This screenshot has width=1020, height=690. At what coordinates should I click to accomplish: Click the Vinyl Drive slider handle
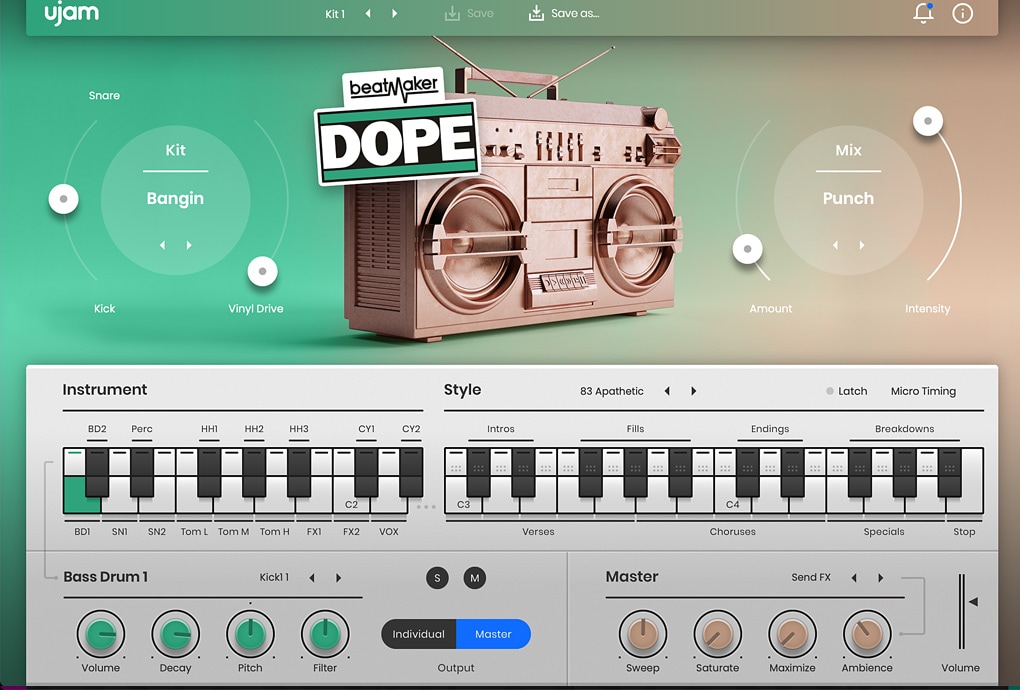262,271
